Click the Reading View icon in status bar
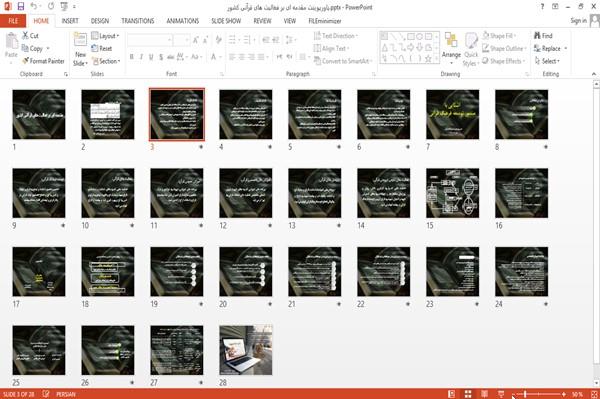 [x=484, y=394]
